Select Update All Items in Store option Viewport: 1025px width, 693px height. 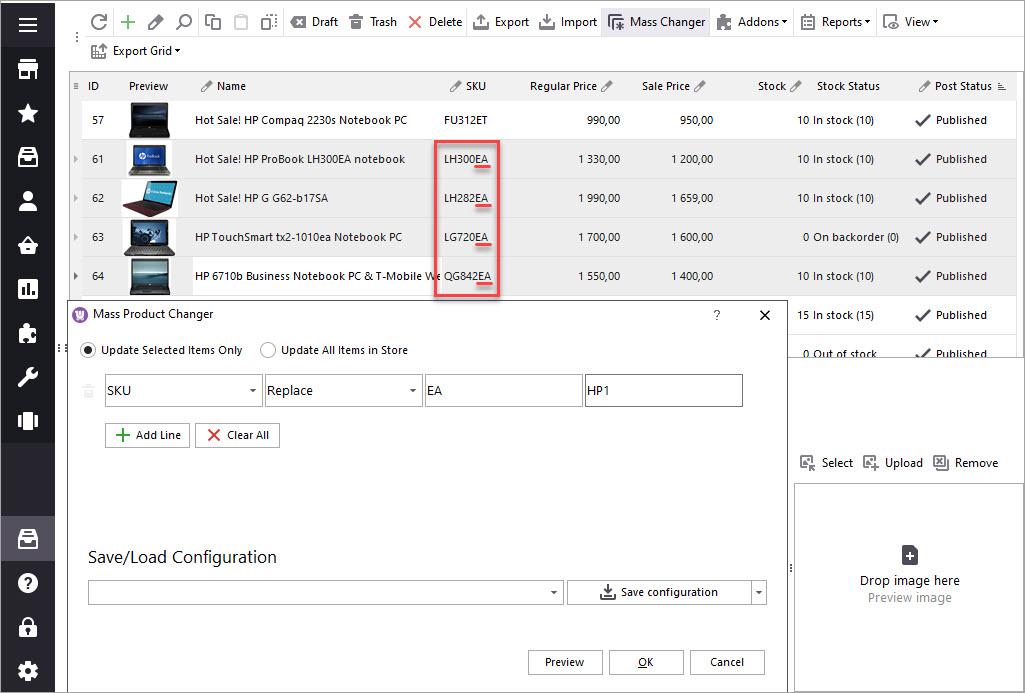point(267,350)
